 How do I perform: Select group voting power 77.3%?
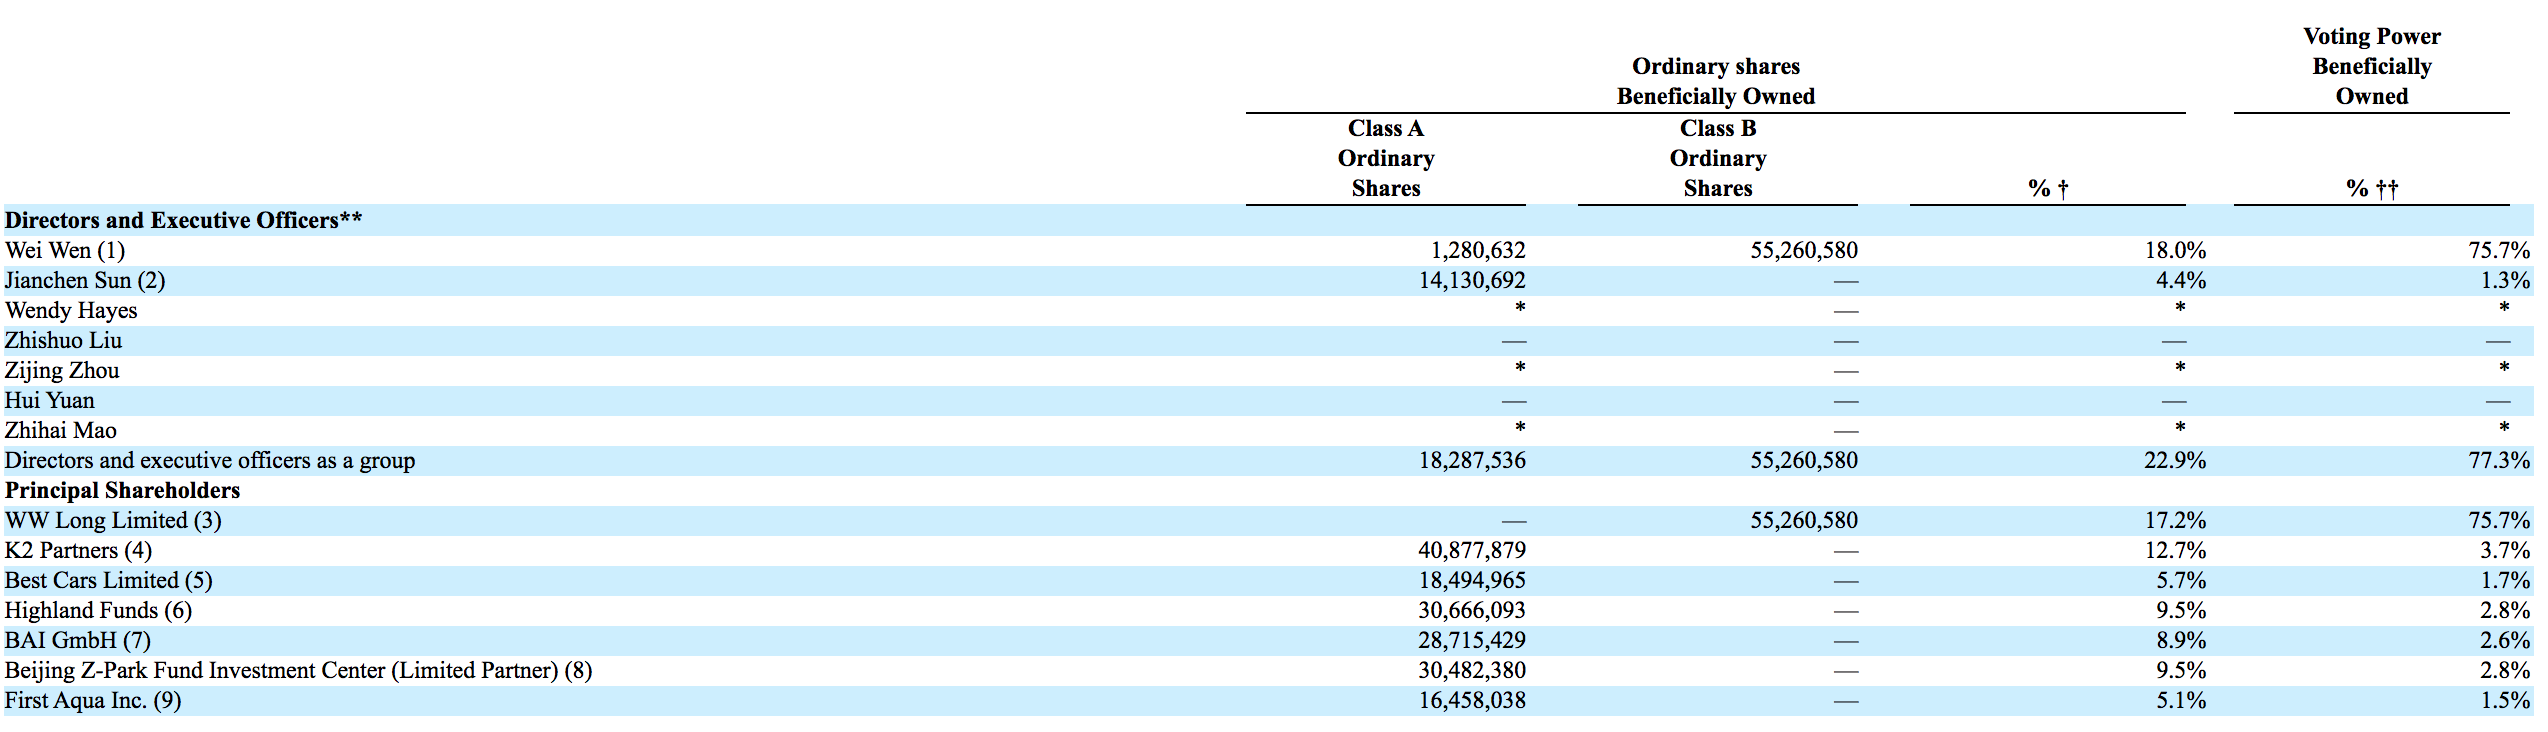click(x=2499, y=461)
